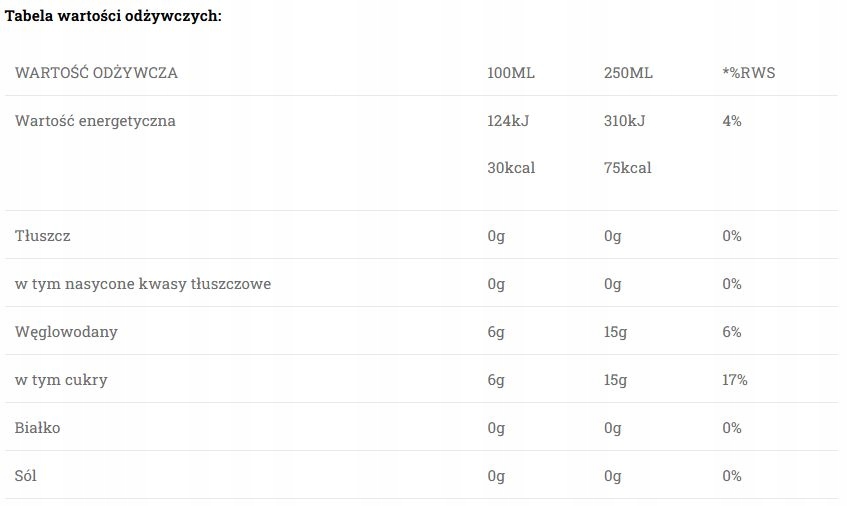This screenshot has height=506, width=848.
Task: Click the 'w tym cukry' row label
Action: pos(61,380)
